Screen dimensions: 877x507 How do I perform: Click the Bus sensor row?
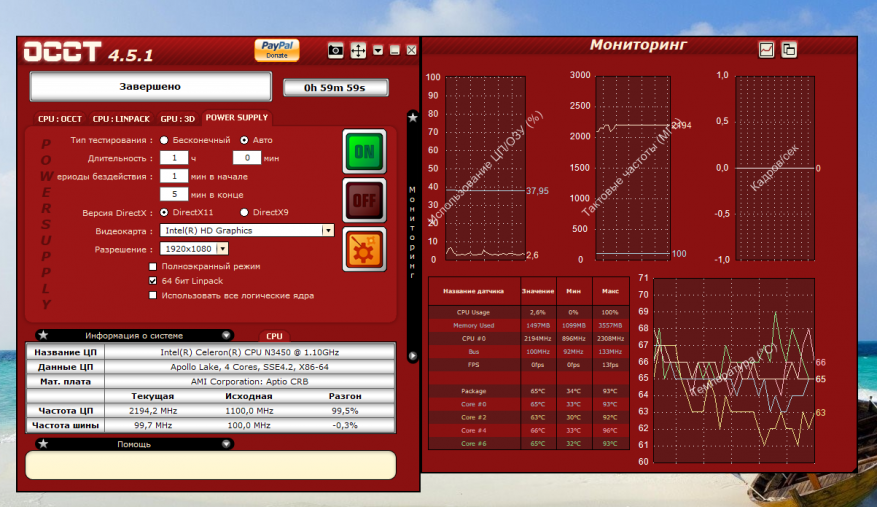tap(529, 351)
